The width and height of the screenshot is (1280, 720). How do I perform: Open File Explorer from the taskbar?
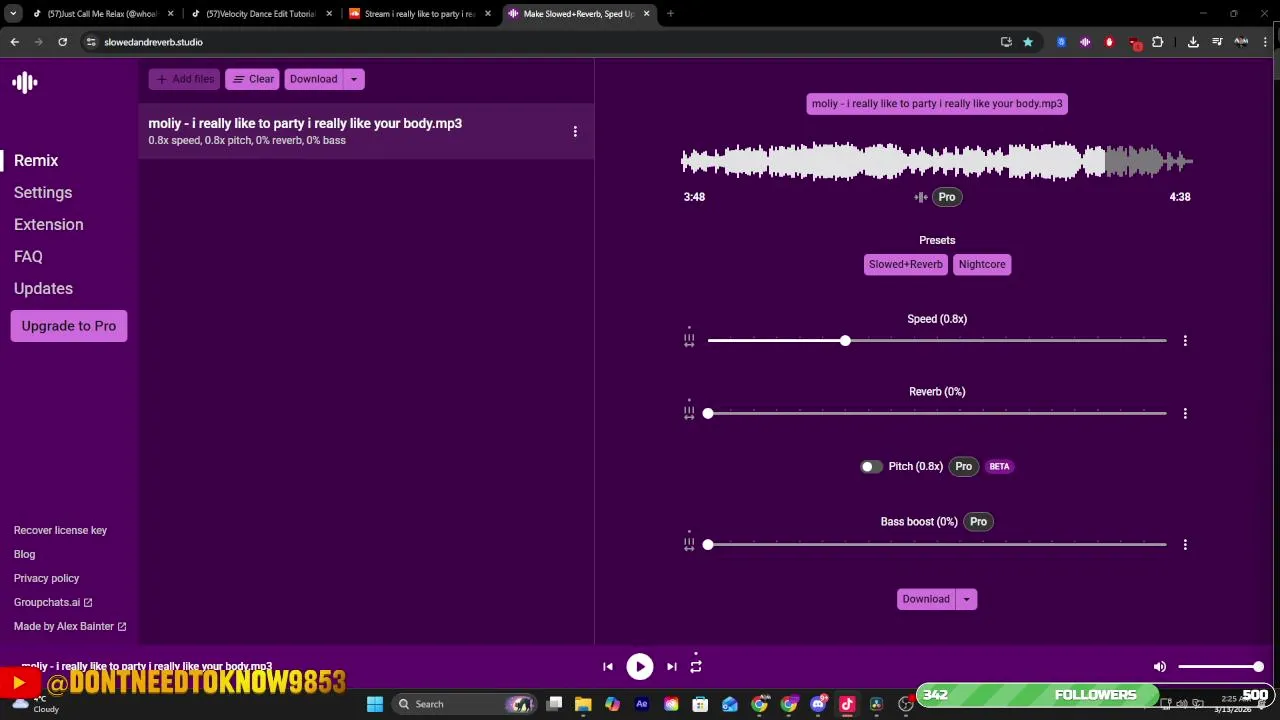coord(583,704)
